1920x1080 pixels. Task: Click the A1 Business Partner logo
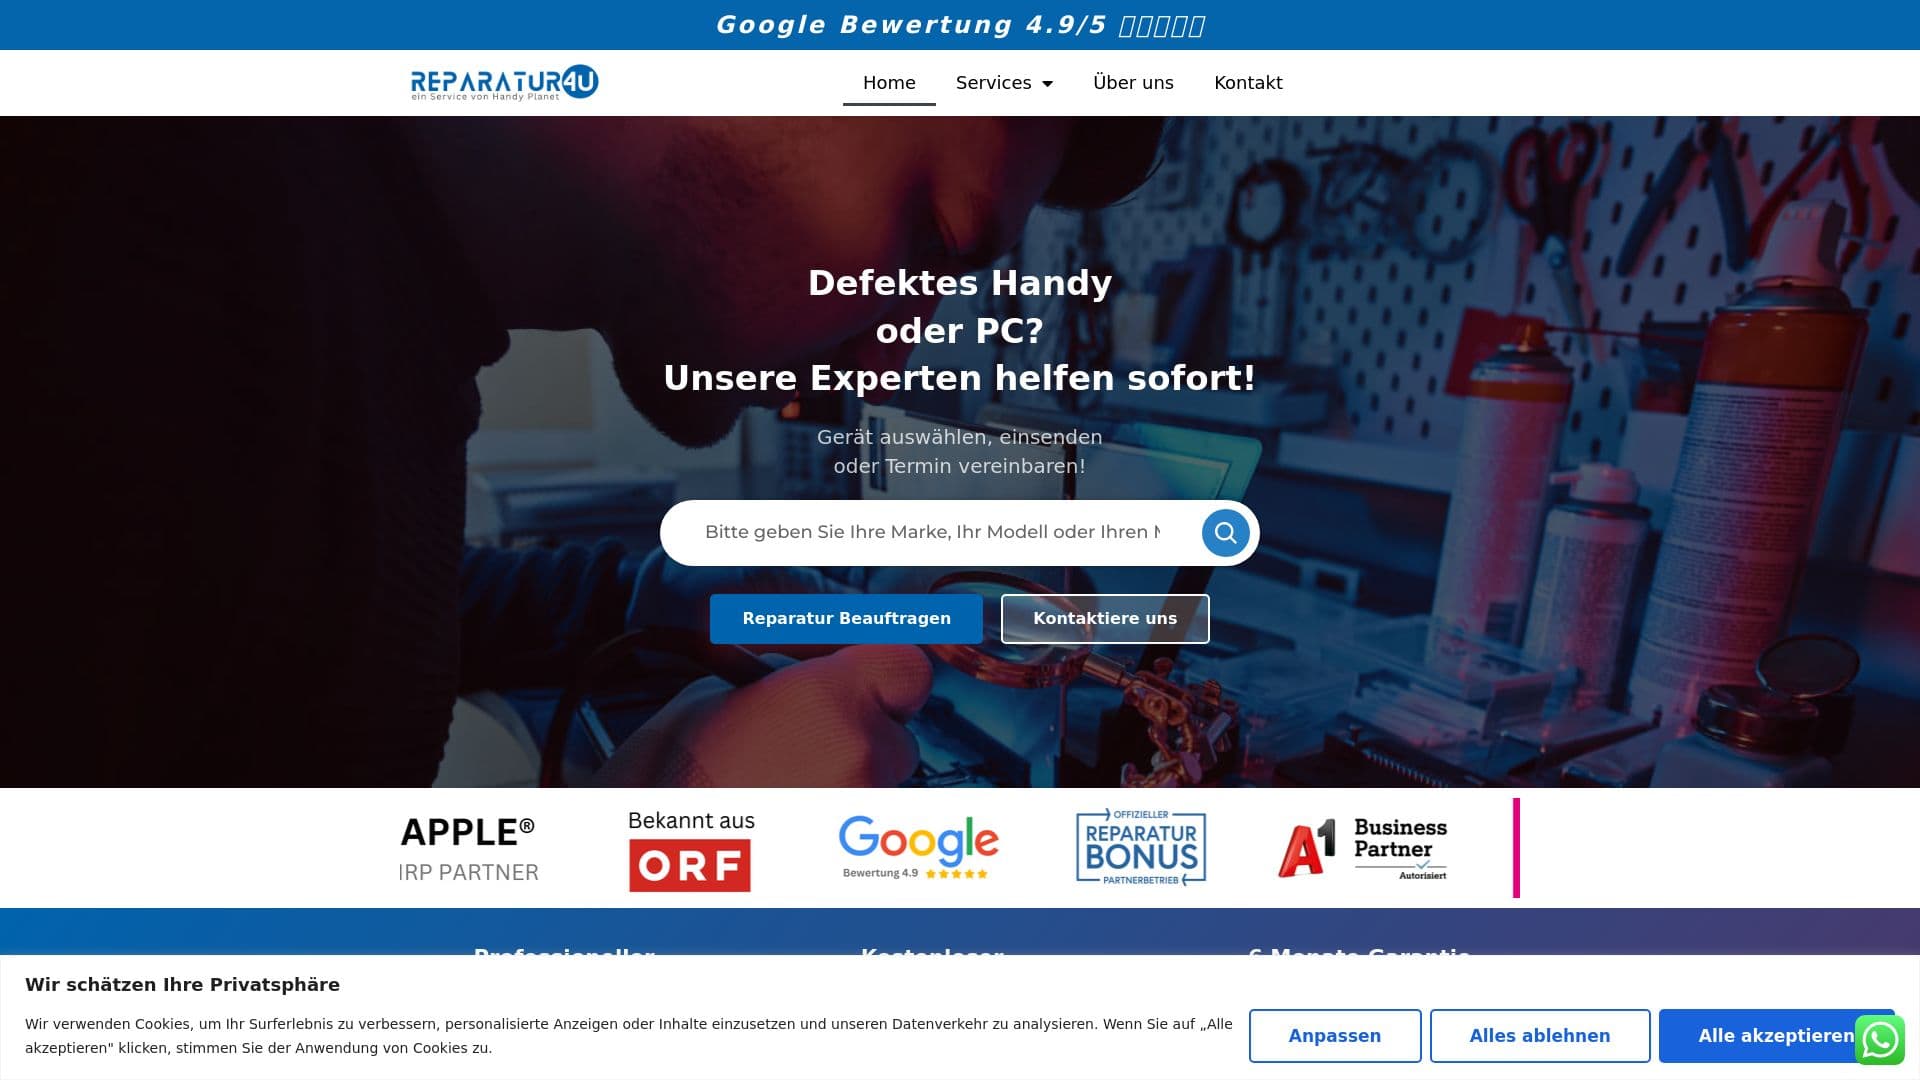[x=1362, y=848]
